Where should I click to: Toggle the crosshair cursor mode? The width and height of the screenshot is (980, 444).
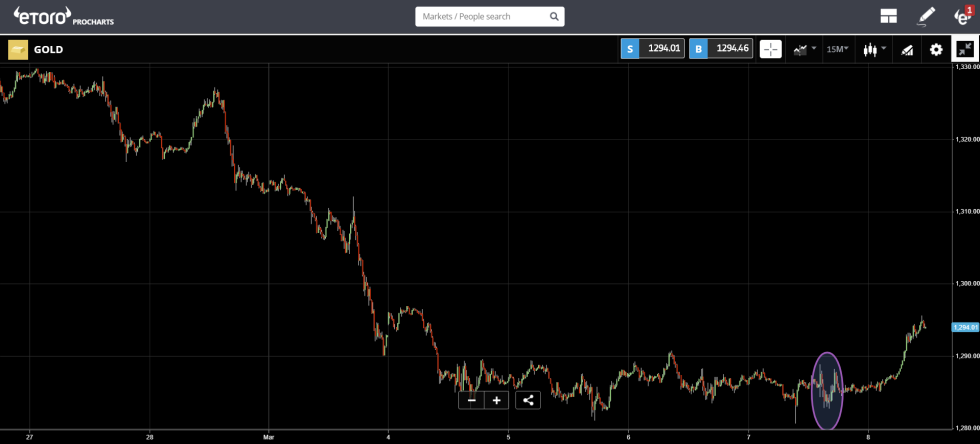[x=770, y=49]
